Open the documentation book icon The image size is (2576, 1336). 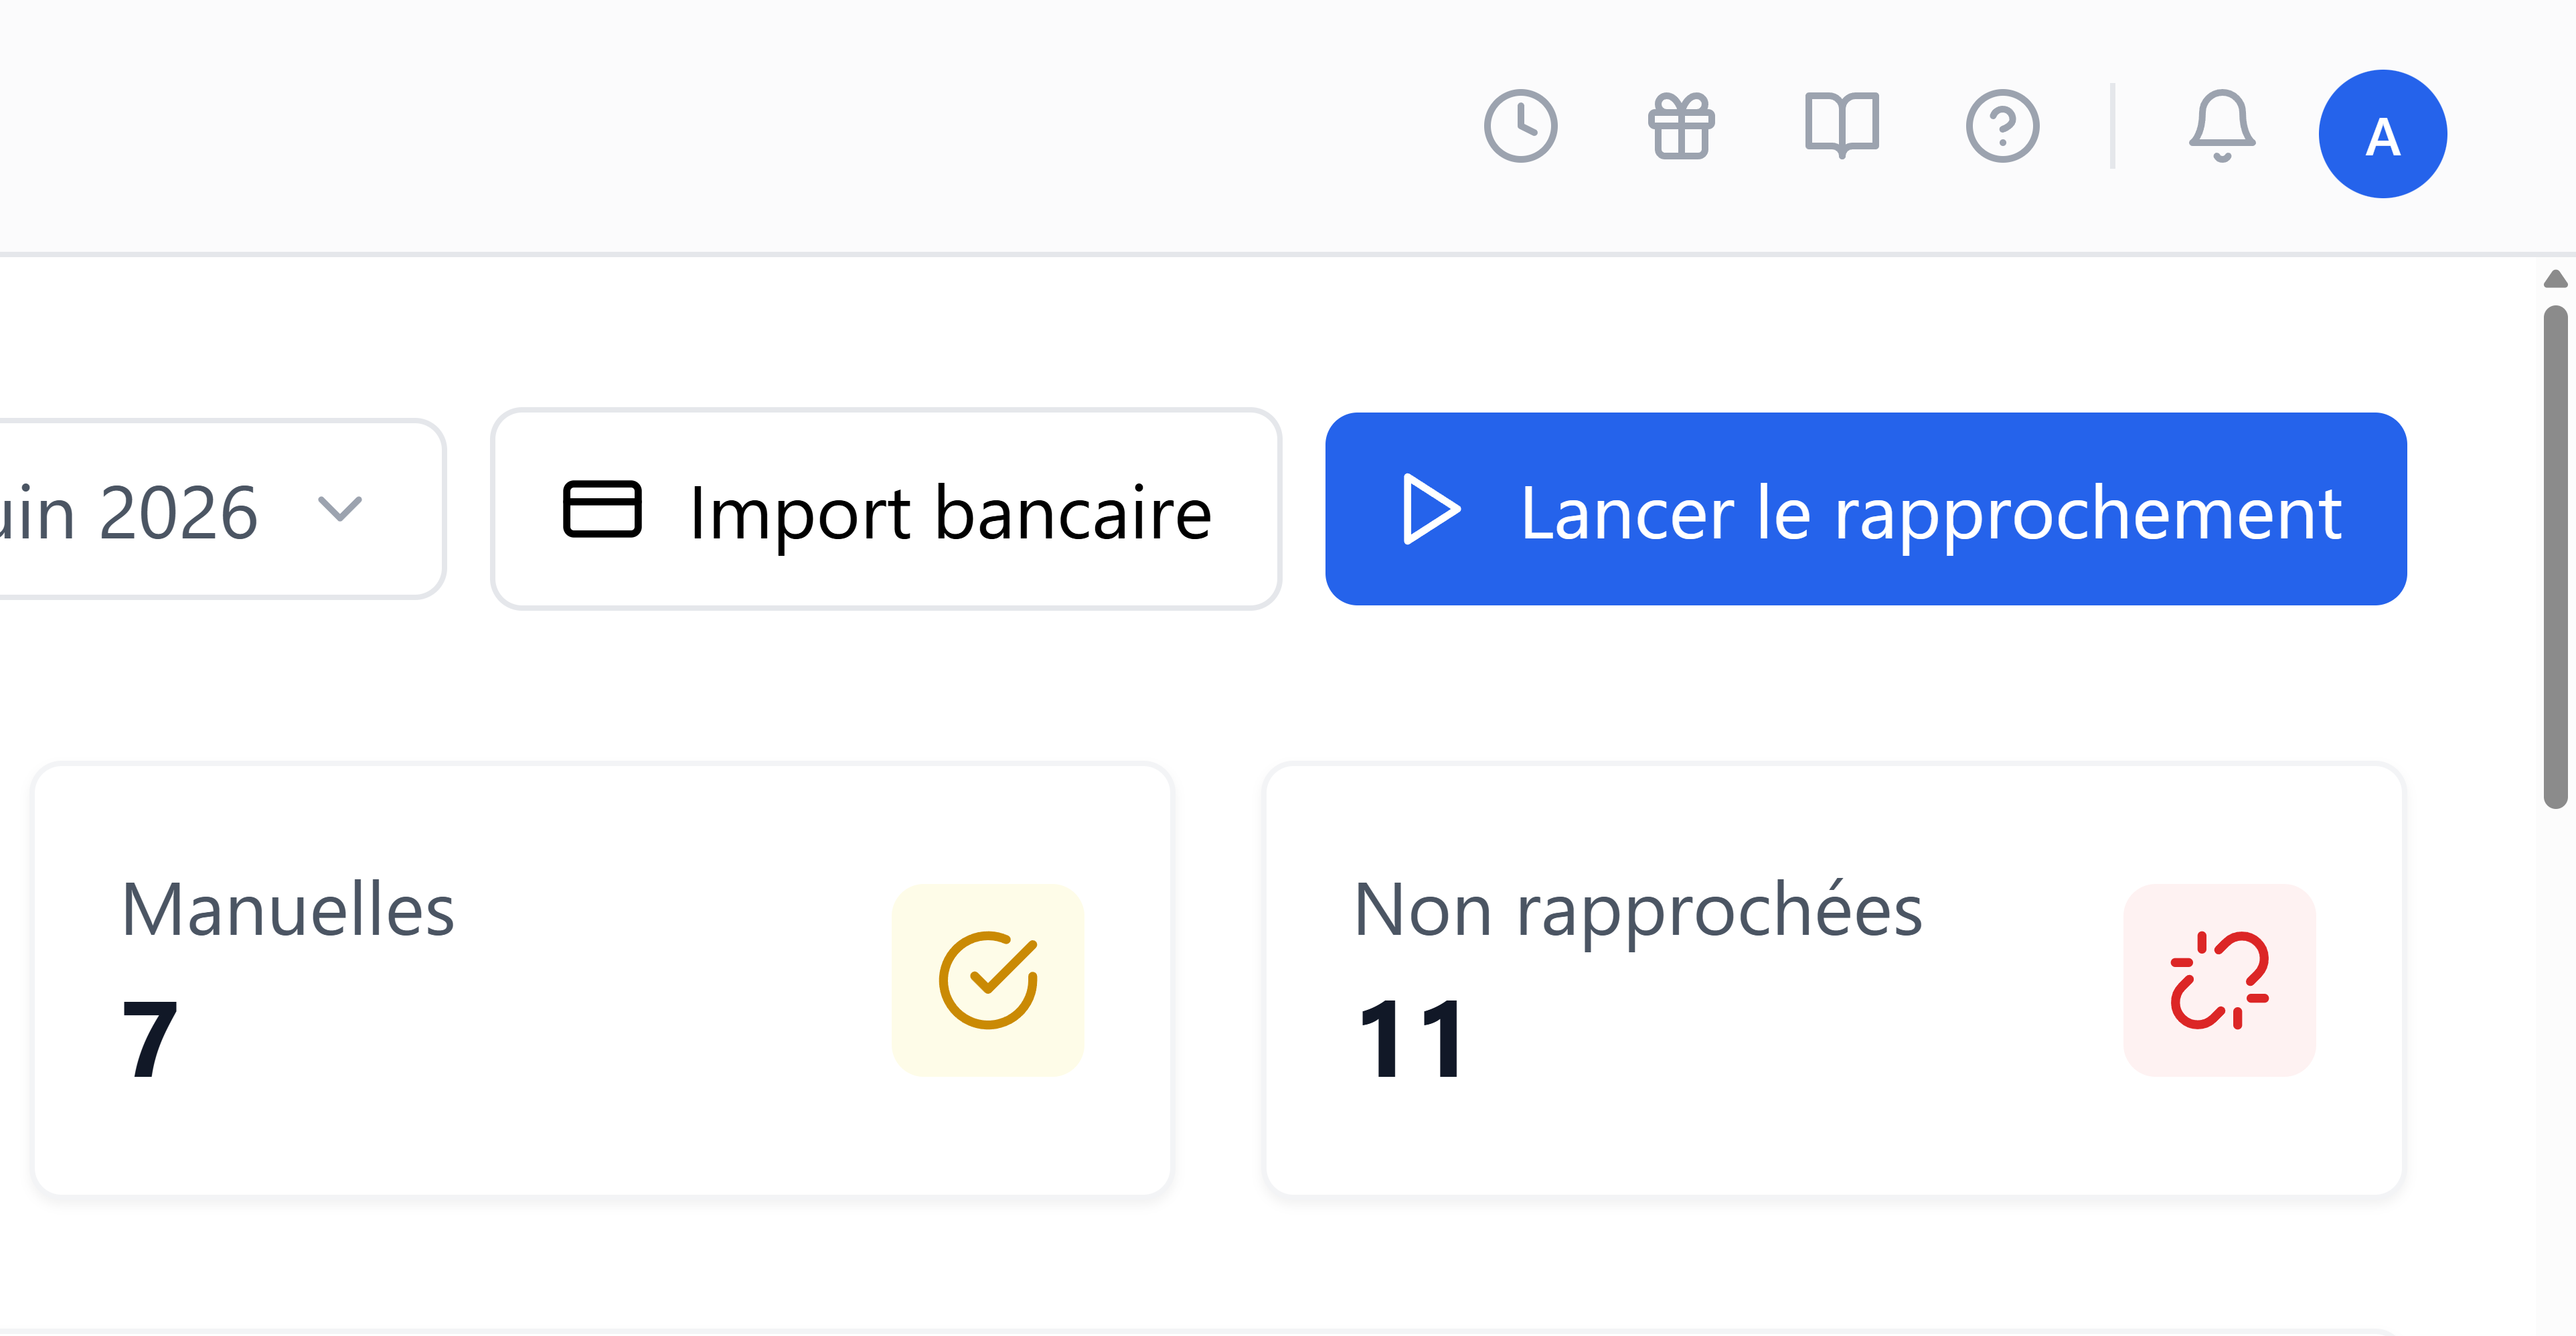point(1842,126)
